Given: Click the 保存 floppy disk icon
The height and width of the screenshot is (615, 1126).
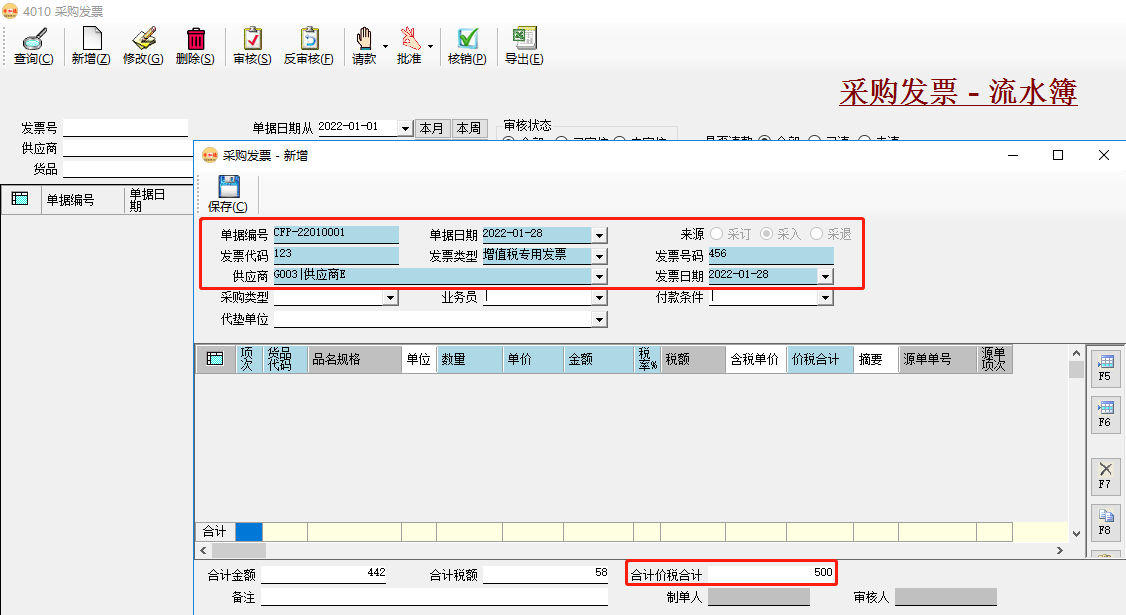Looking at the screenshot, I should click(228, 187).
